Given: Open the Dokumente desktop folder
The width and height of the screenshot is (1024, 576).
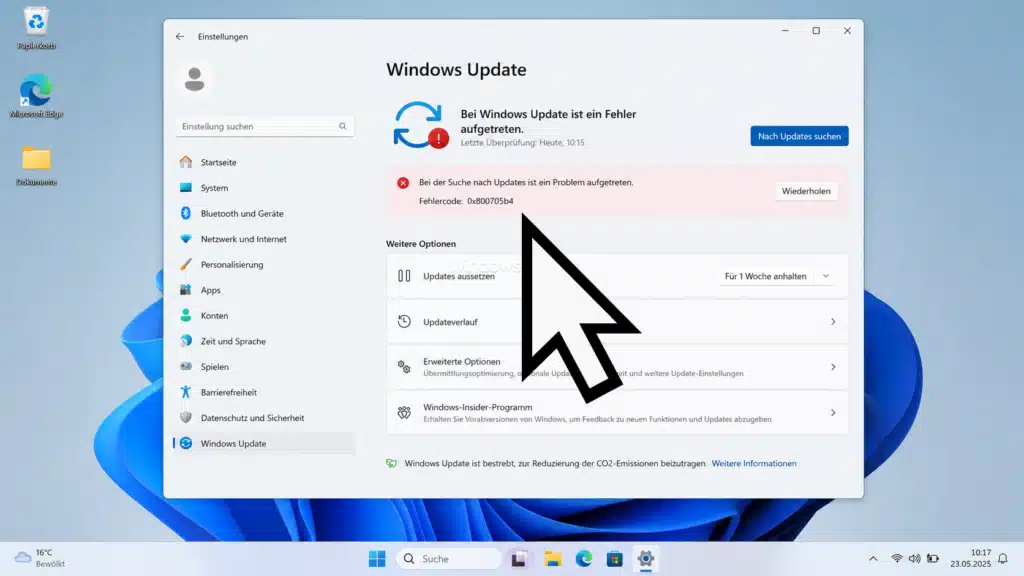Looking at the screenshot, I should point(36,166).
